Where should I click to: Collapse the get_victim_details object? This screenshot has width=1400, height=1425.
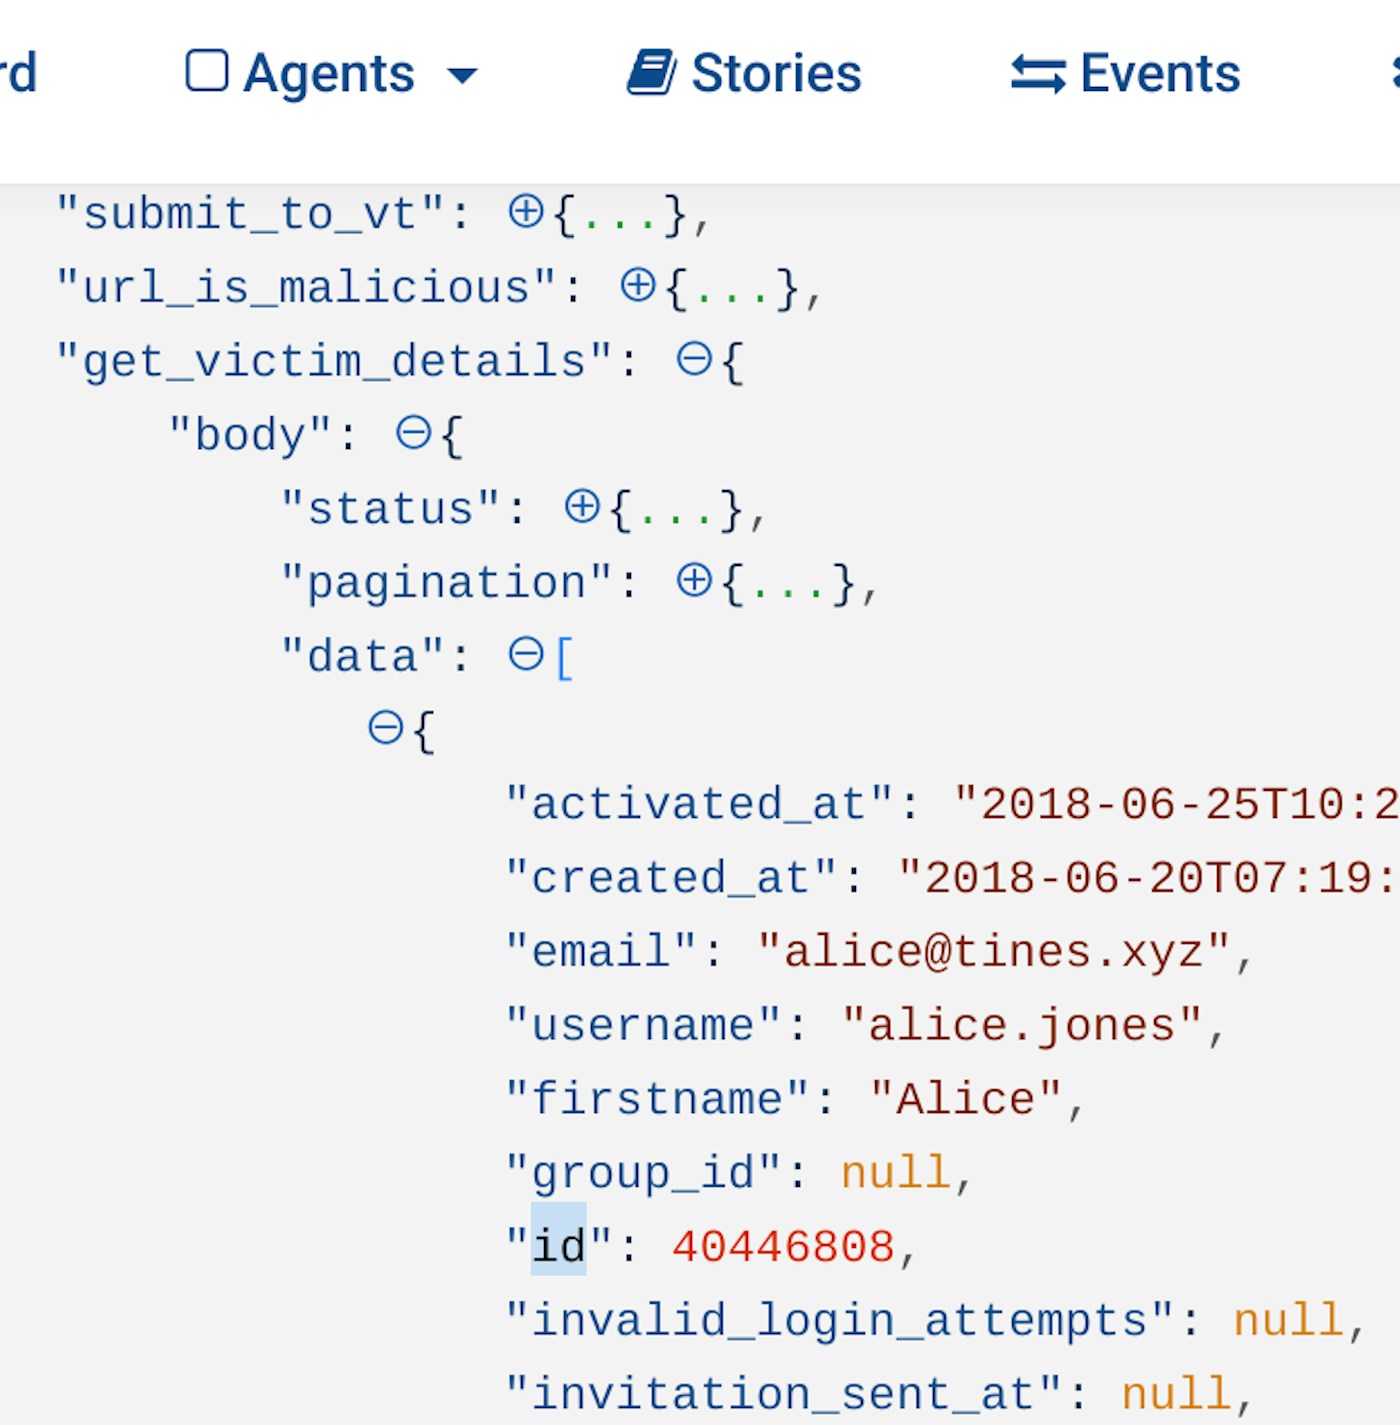(694, 359)
